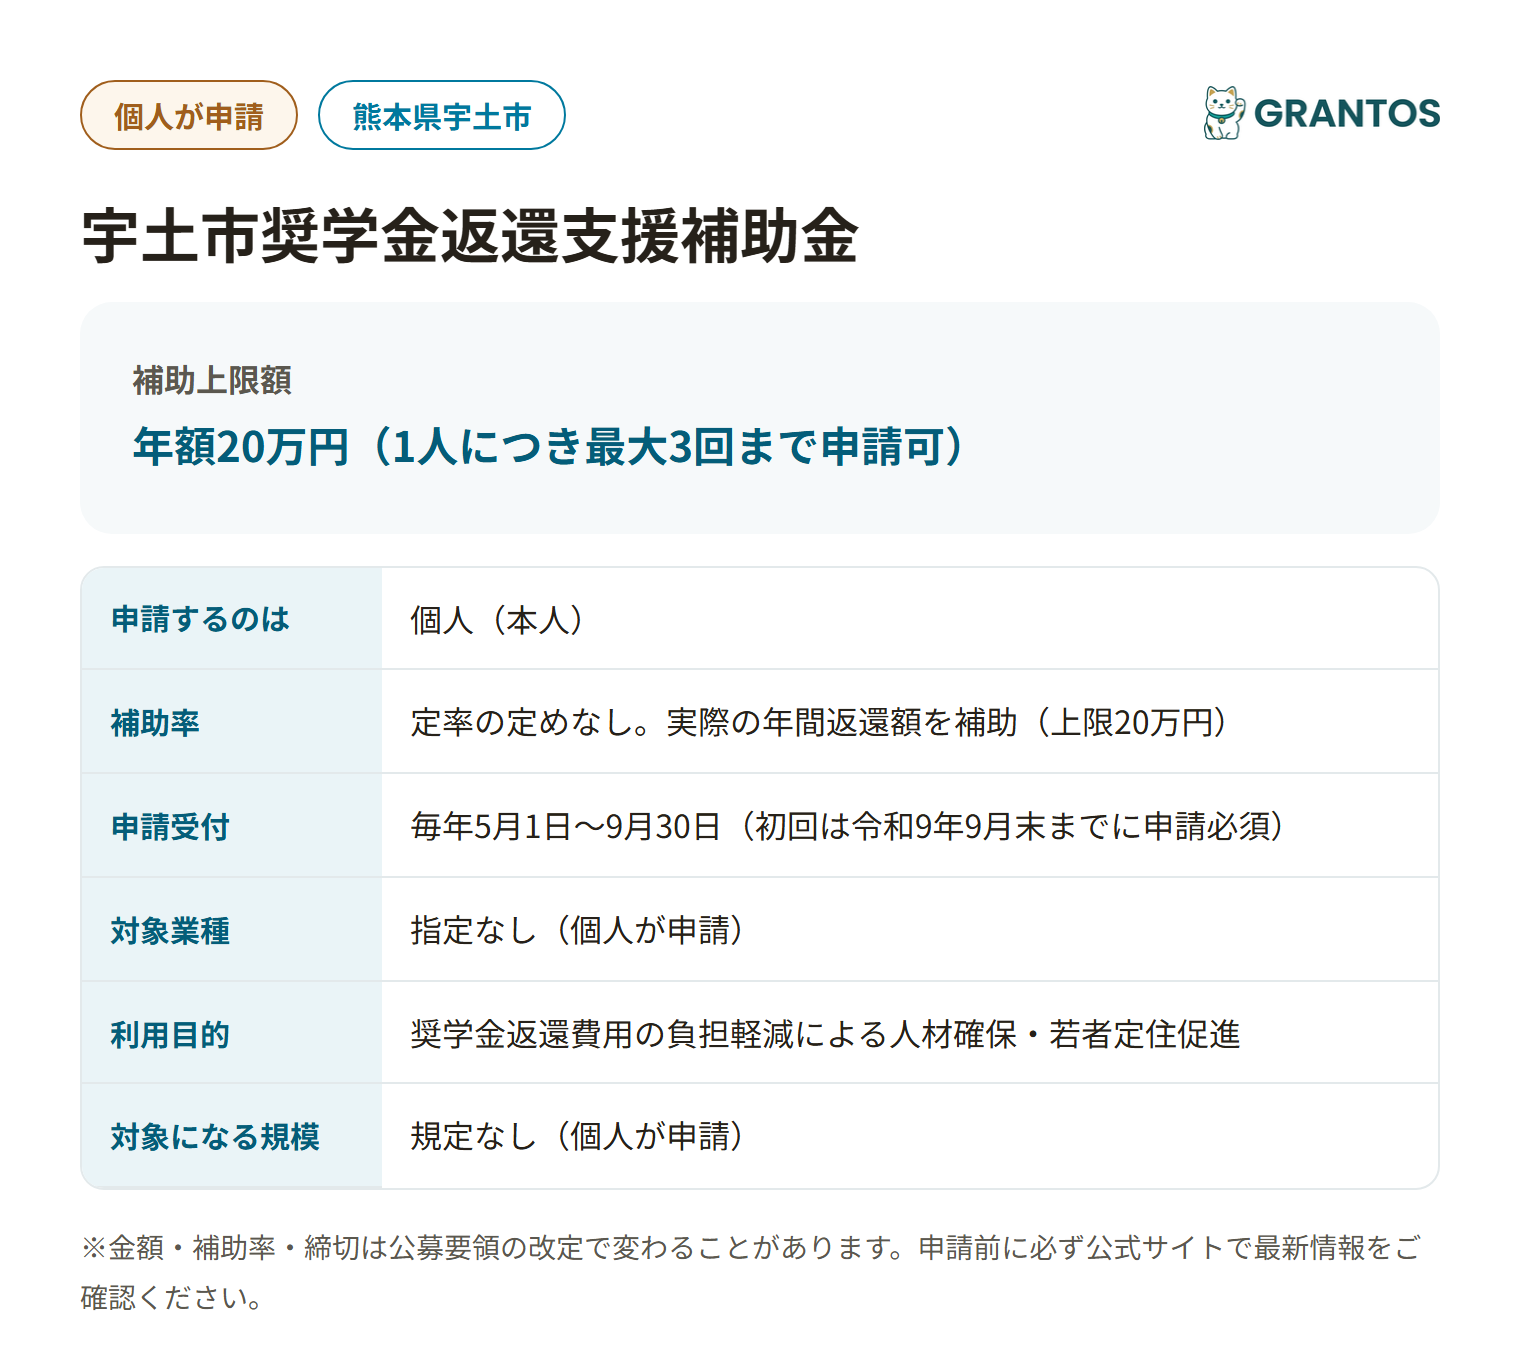Click the 対象になる規模 row header

(231, 1136)
